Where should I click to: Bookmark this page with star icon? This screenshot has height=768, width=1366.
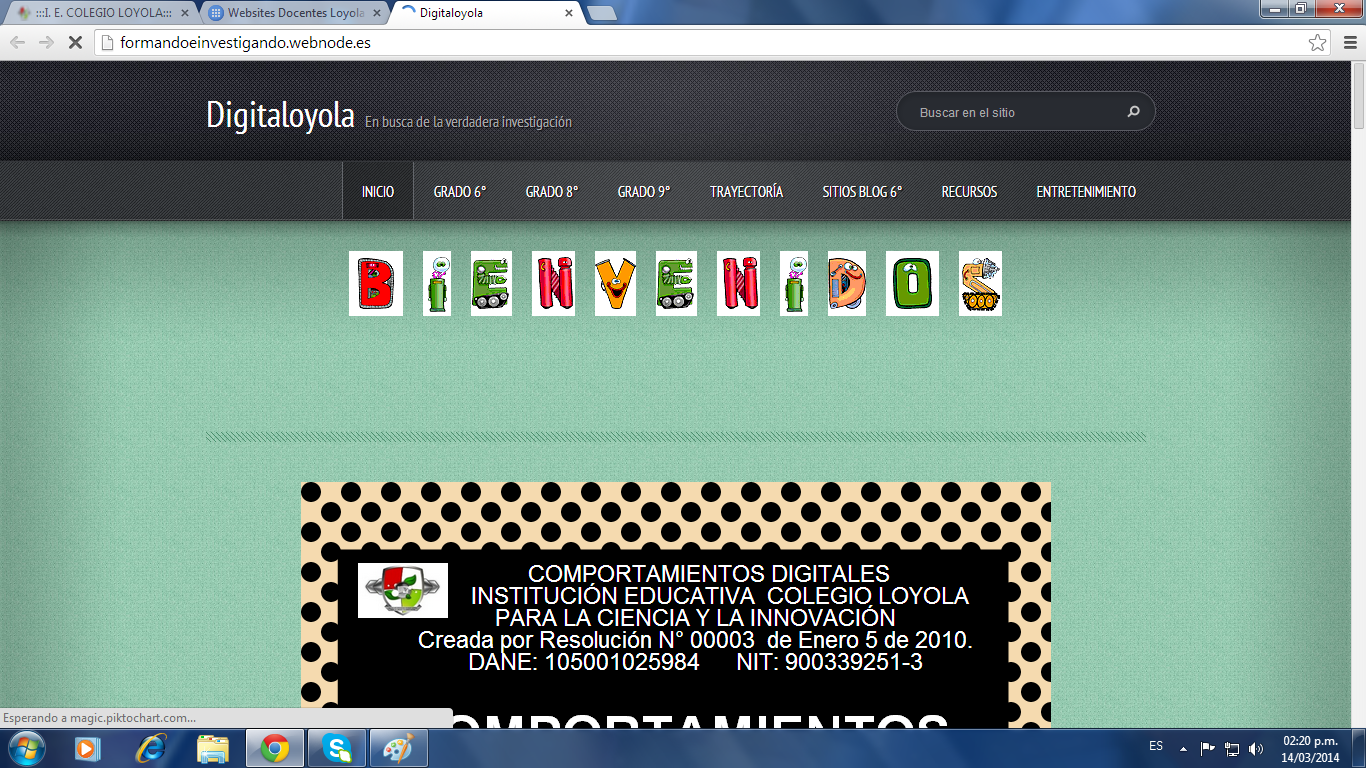coord(1317,43)
